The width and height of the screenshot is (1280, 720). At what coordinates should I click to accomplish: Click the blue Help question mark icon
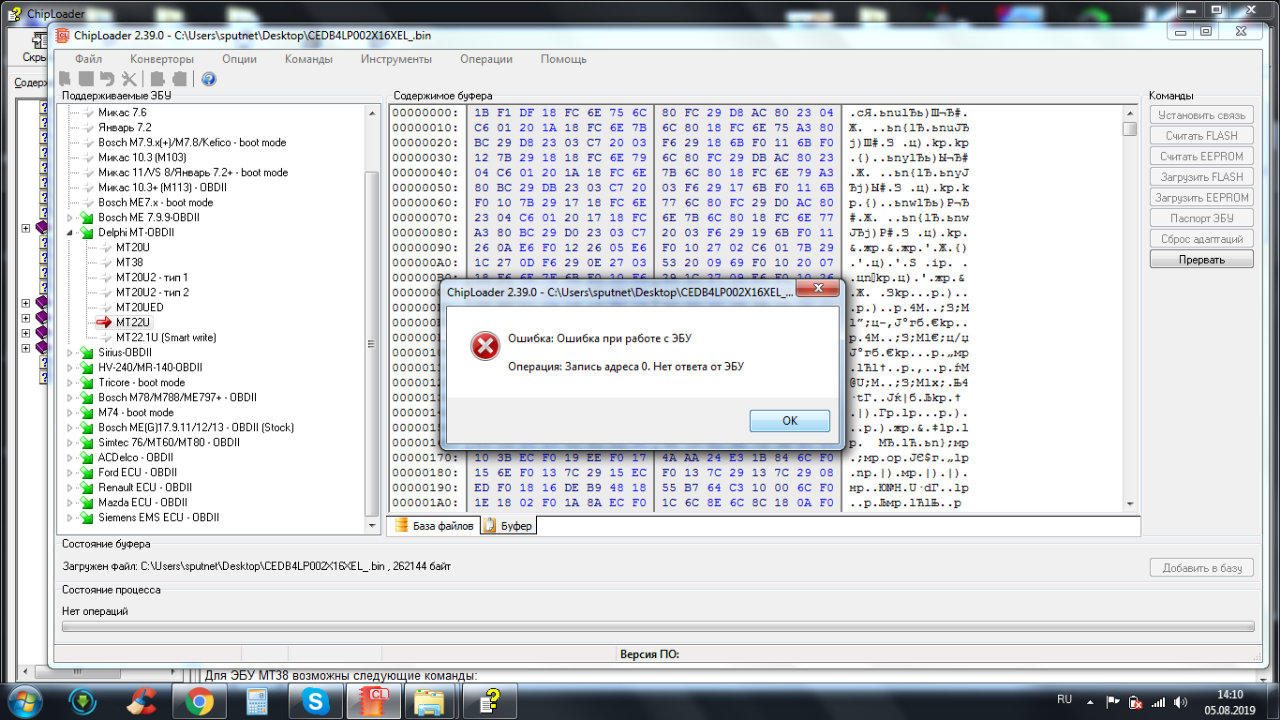[x=209, y=79]
